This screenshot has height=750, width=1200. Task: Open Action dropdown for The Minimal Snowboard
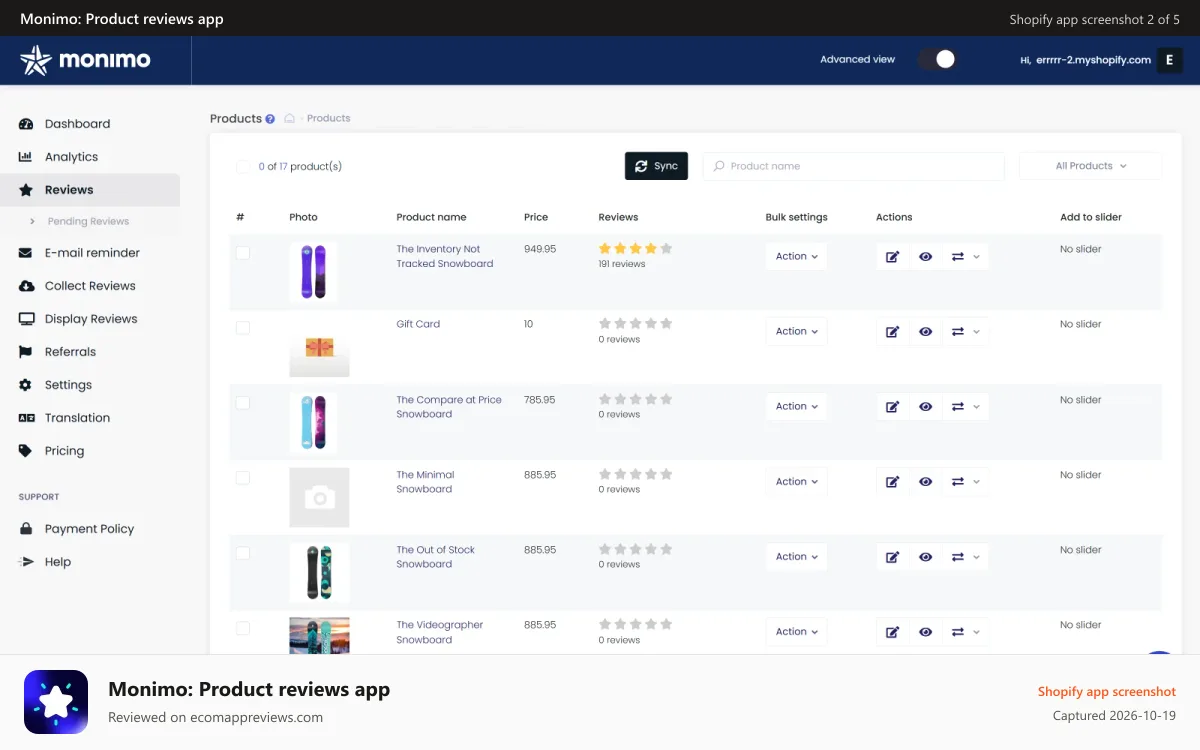797,481
